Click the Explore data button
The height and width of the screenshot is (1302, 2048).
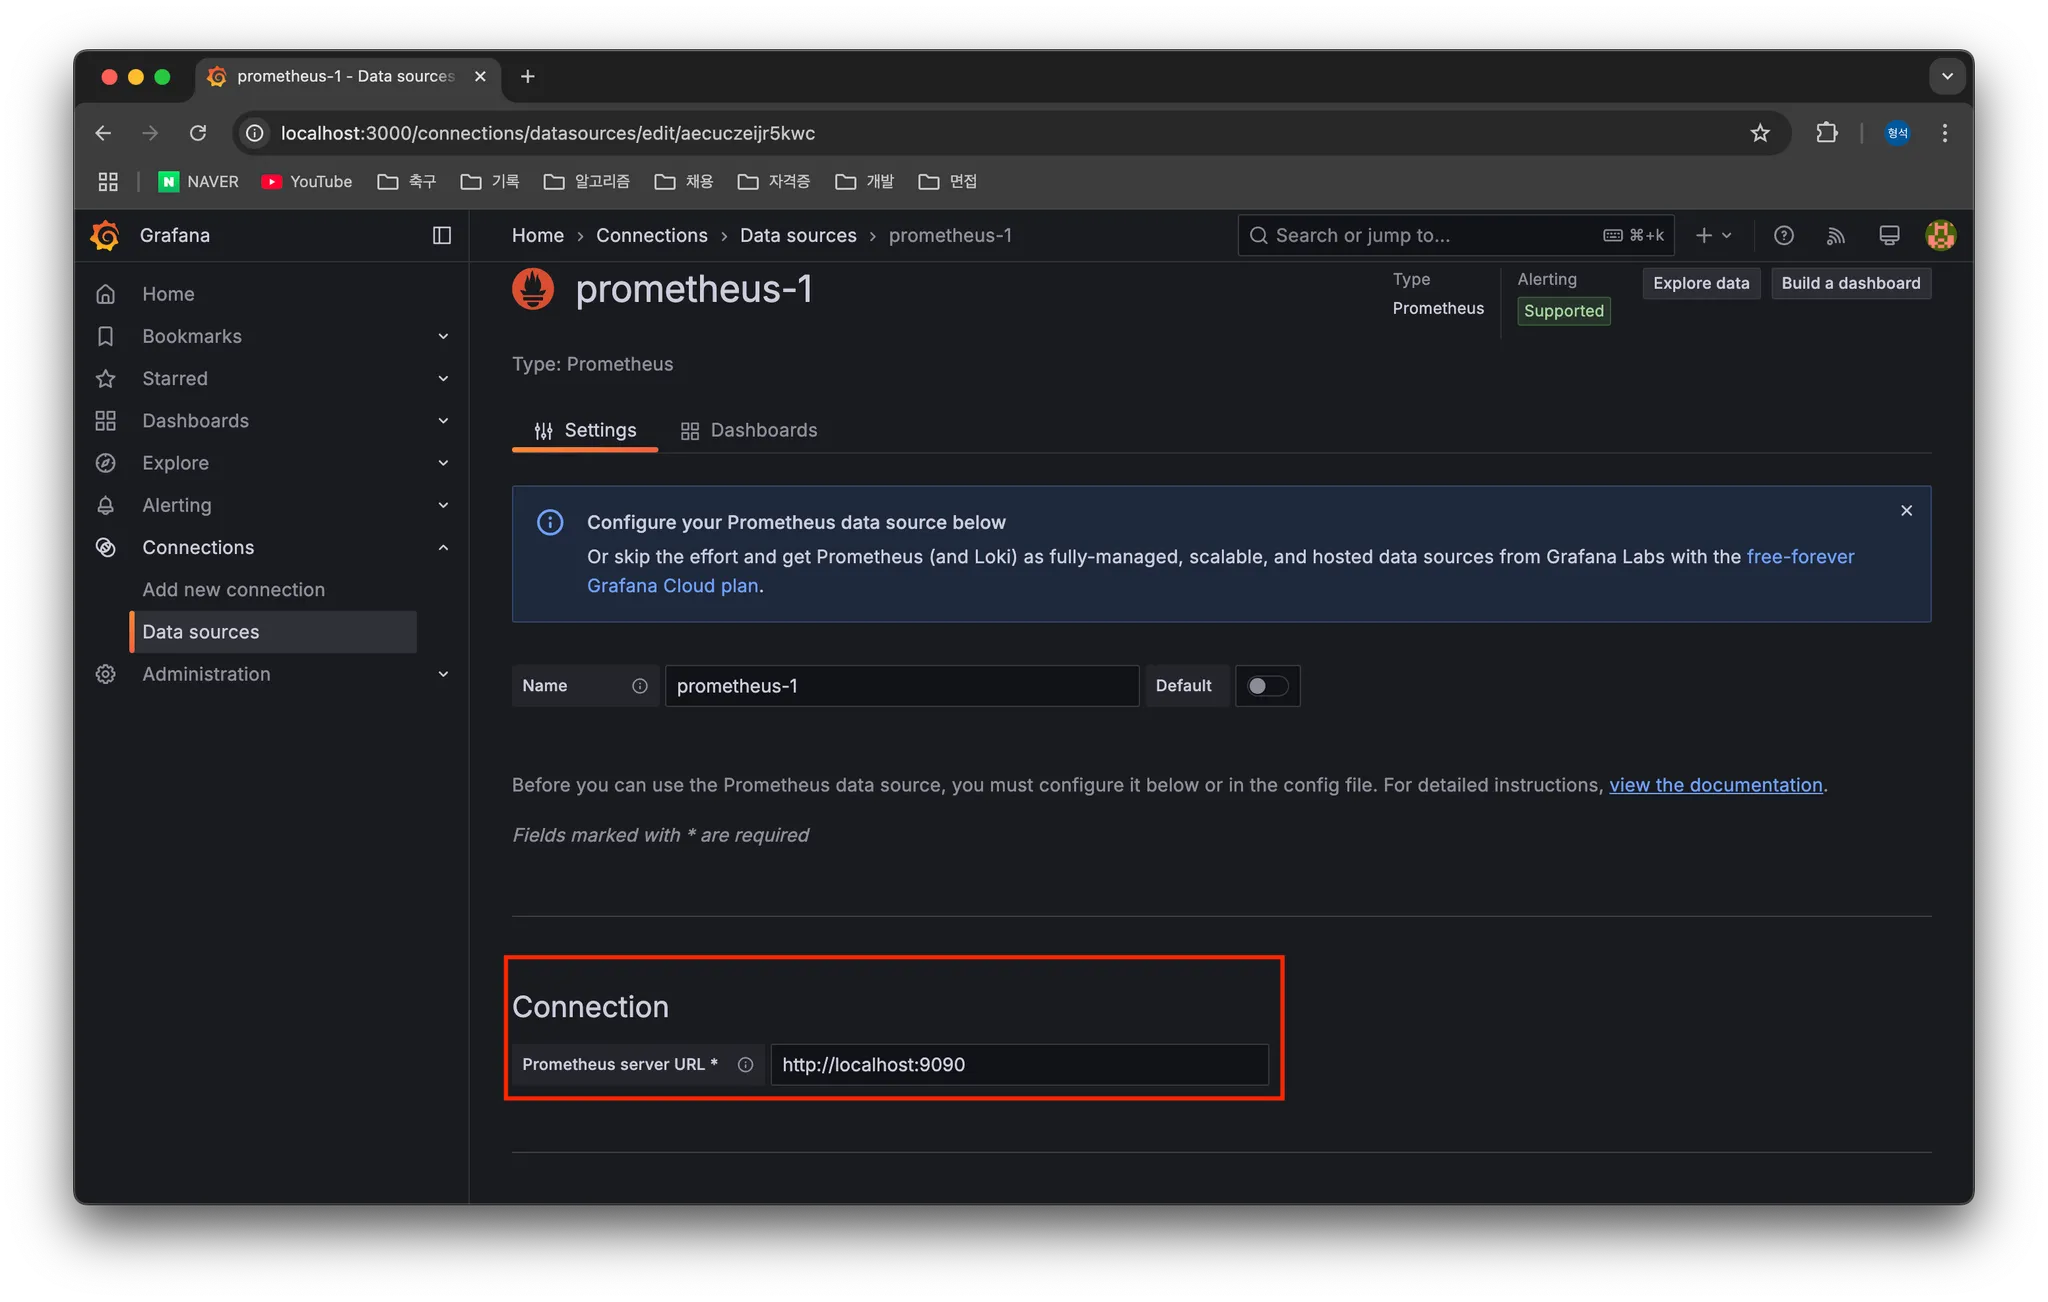tap(1700, 283)
